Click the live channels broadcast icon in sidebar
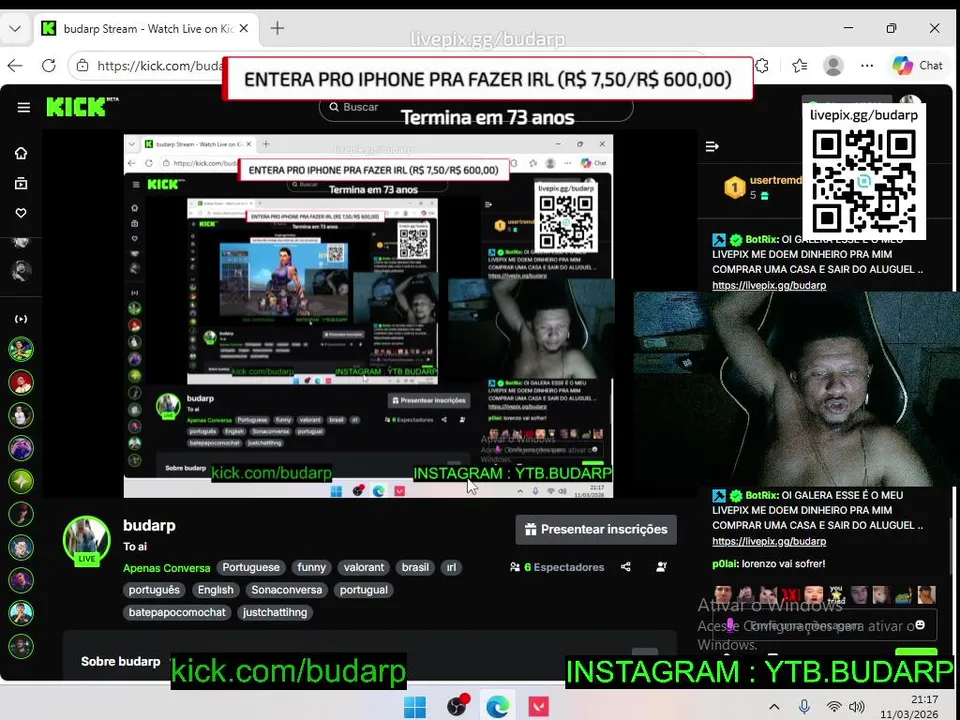The width and height of the screenshot is (960, 720). click(x=21, y=319)
